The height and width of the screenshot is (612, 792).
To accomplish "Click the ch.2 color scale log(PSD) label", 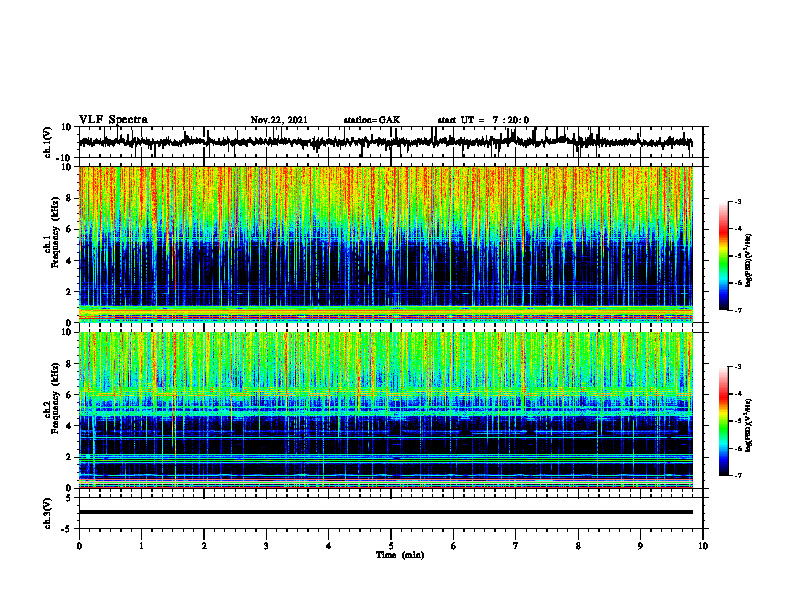I will point(749,426).
